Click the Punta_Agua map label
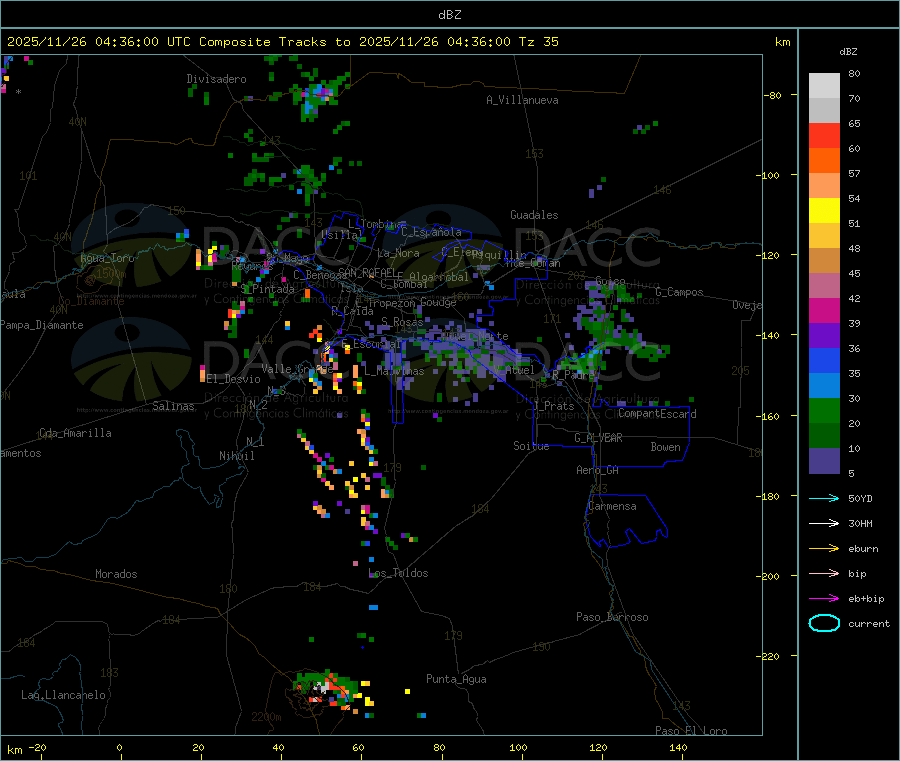This screenshot has height=761, width=900. [456, 679]
